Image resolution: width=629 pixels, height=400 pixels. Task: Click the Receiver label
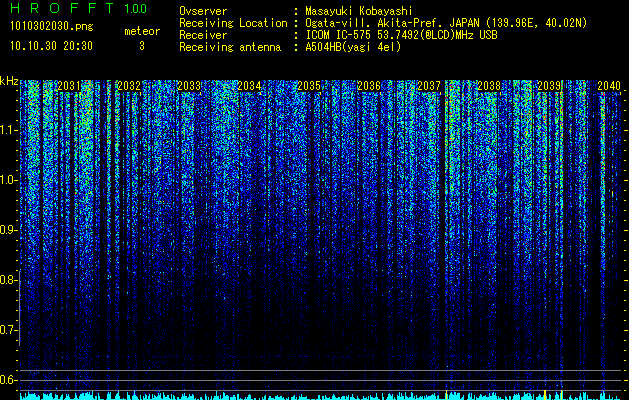tap(203, 35)
